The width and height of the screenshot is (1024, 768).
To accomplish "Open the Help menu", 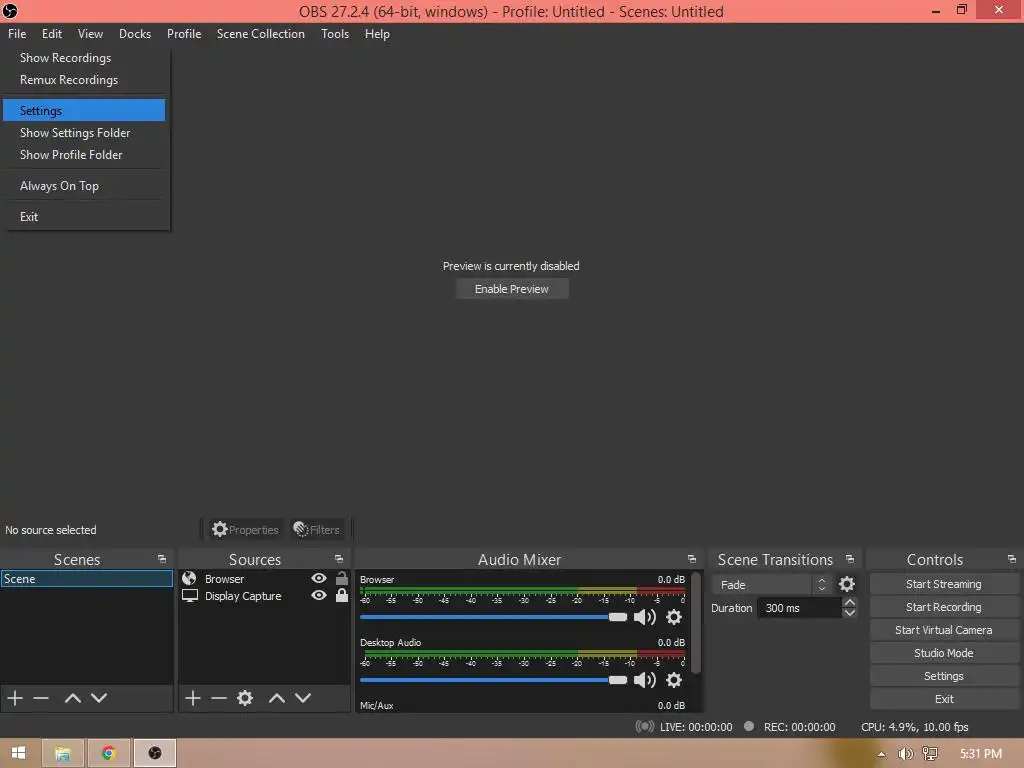I will [377, 33].
